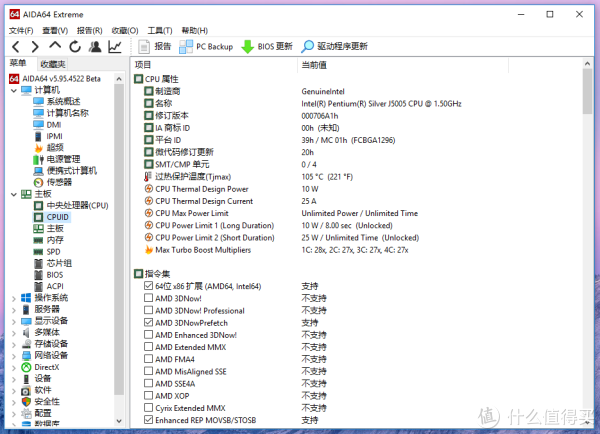Refresh the page with the circular arrow icon
The height and width of the screenshot is (434, 600).
point(75,47)
